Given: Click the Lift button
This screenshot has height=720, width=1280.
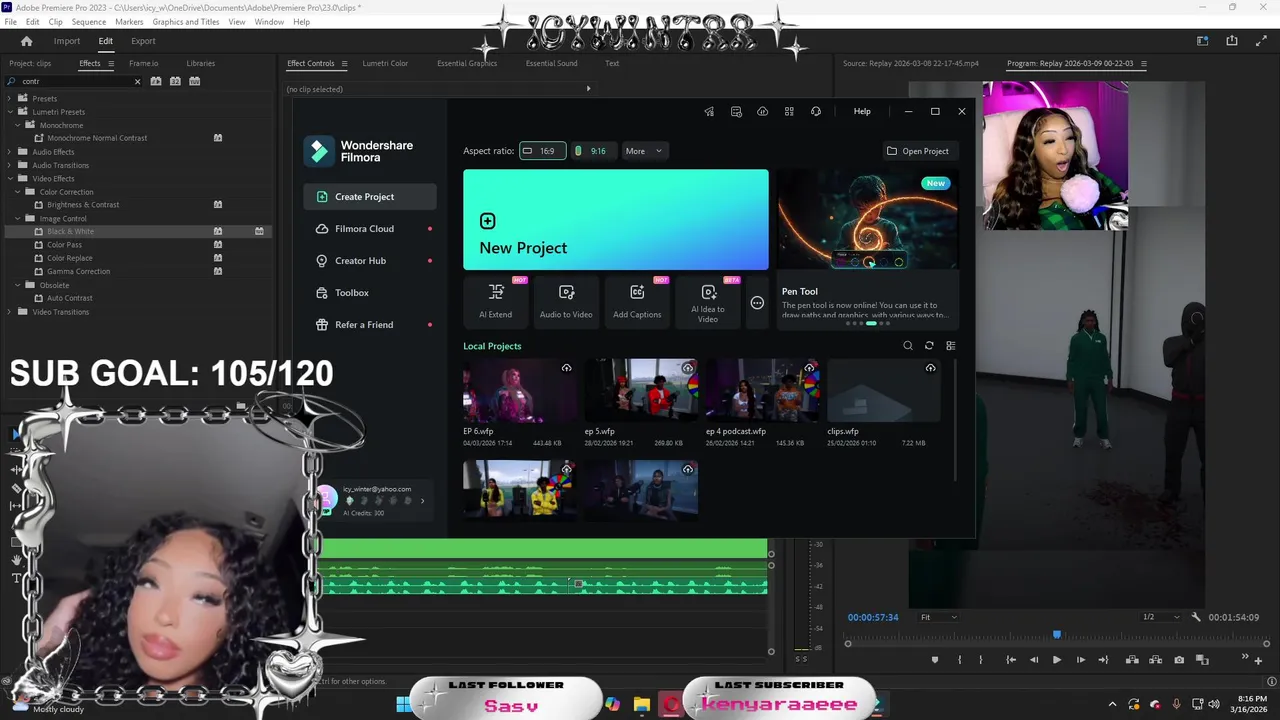Looking at the screenshot, I should click(x=1132, y=660).
